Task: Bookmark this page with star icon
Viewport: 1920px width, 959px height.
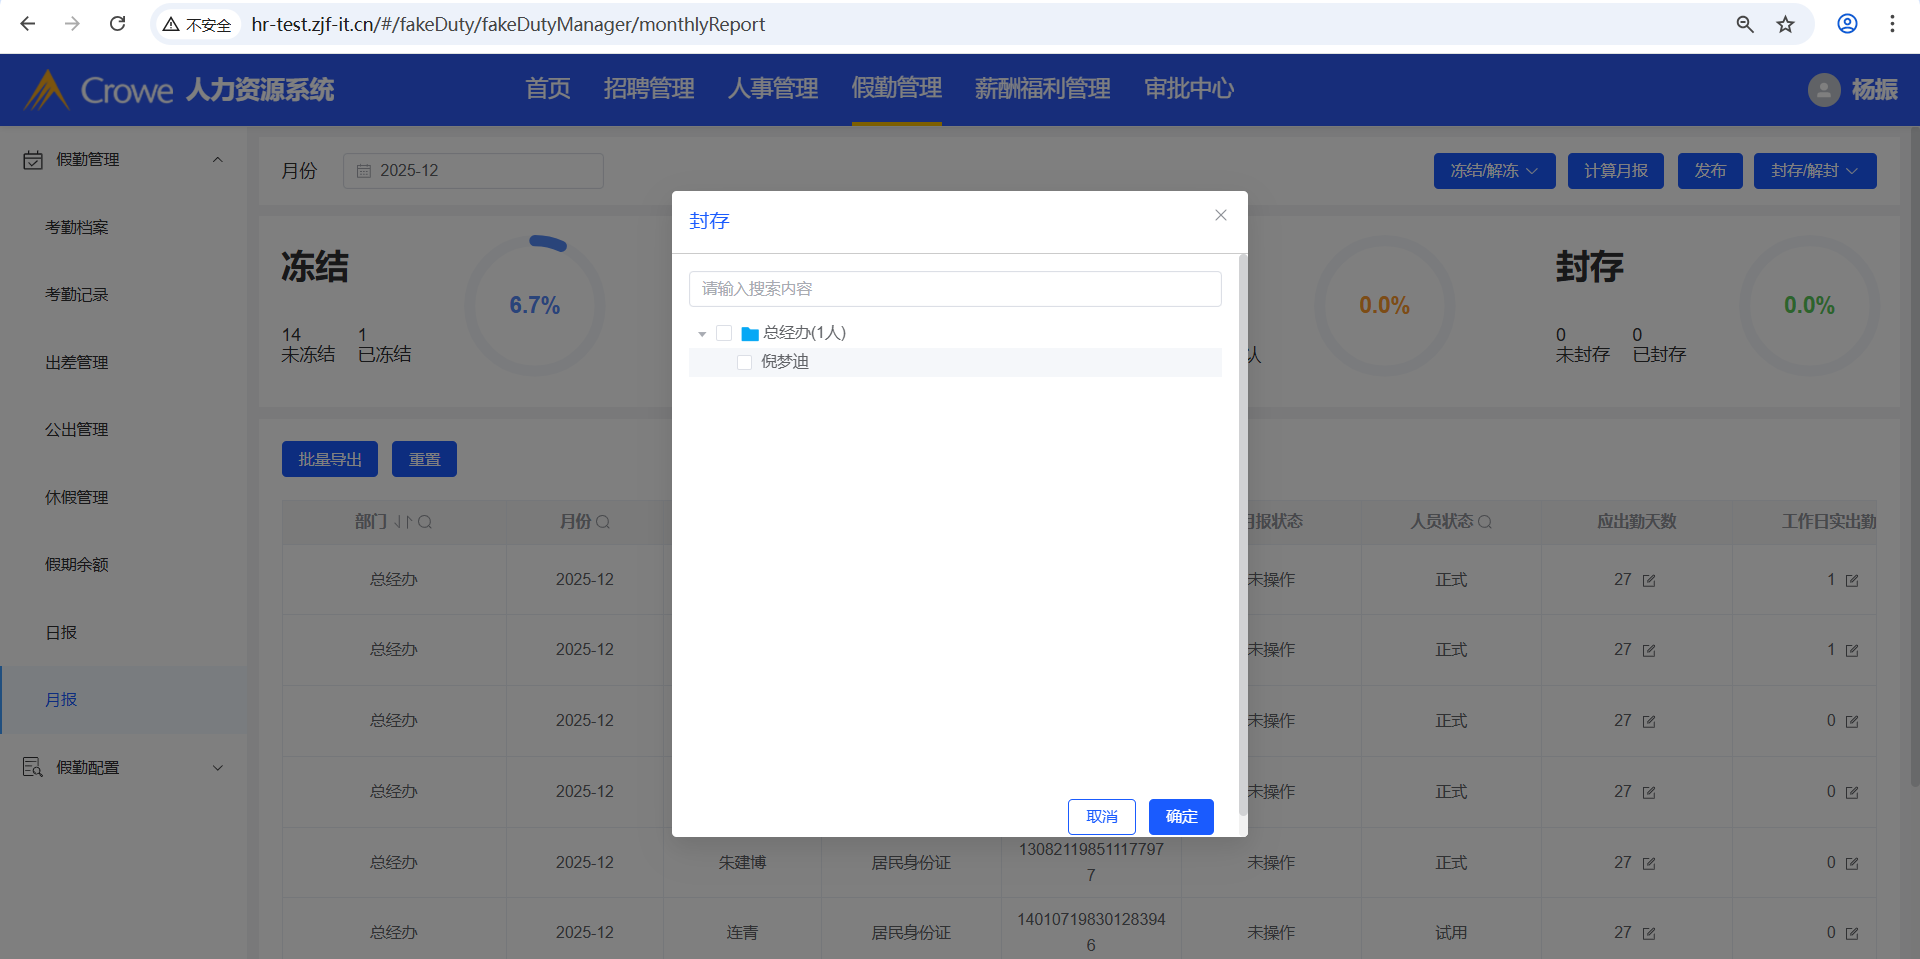Action: tap(1785, 24)
